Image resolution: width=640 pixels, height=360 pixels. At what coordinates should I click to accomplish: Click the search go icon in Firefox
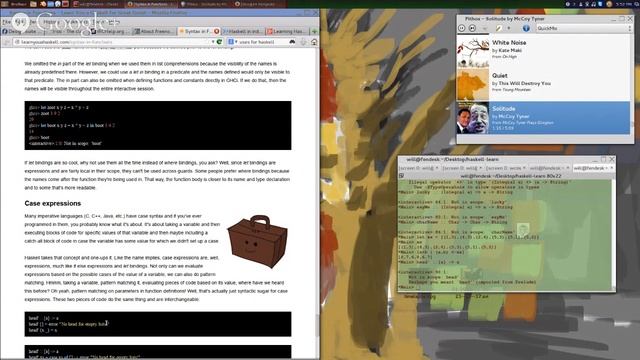(292, 42)
